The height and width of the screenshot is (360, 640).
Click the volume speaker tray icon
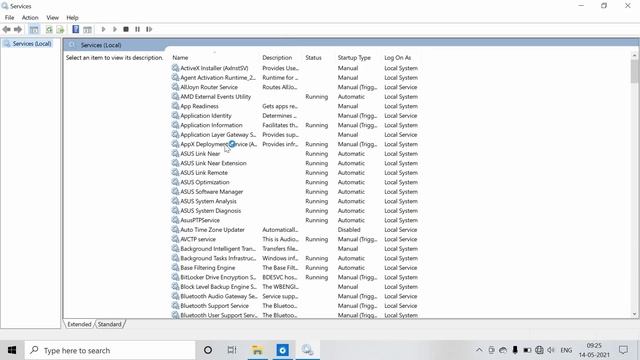(551, 350)
